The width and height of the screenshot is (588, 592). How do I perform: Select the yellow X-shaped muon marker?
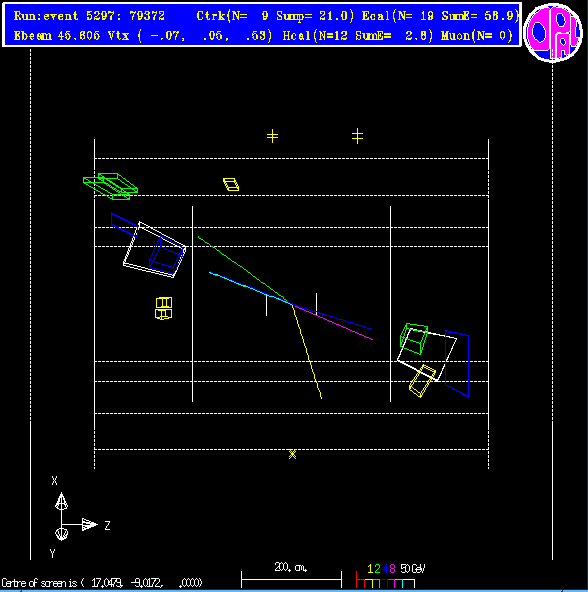[x=292, y=454]
